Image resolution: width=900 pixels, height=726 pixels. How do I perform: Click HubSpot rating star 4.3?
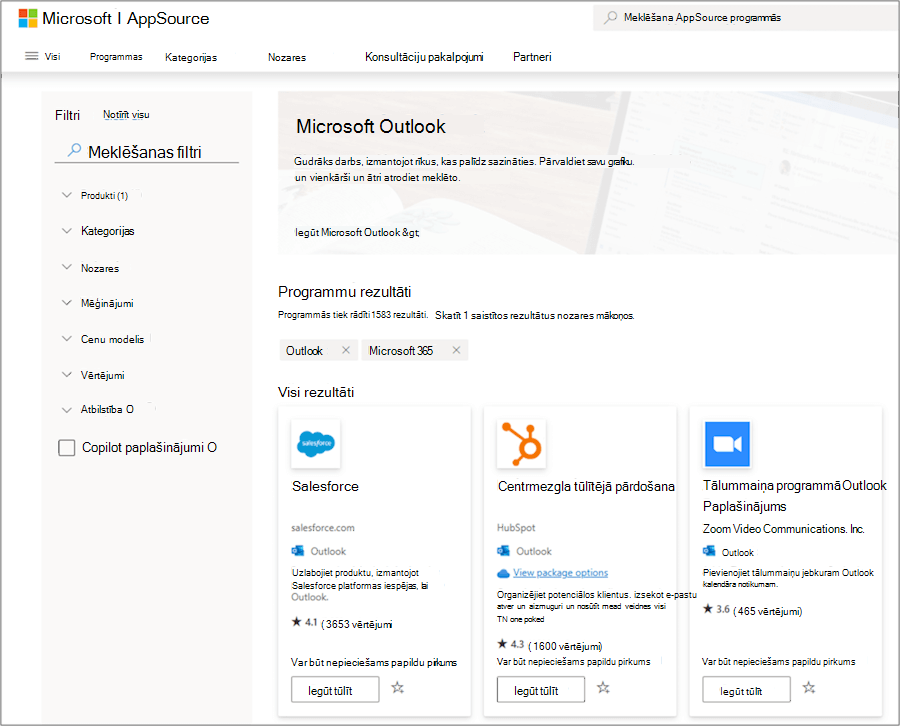(502, 644)
